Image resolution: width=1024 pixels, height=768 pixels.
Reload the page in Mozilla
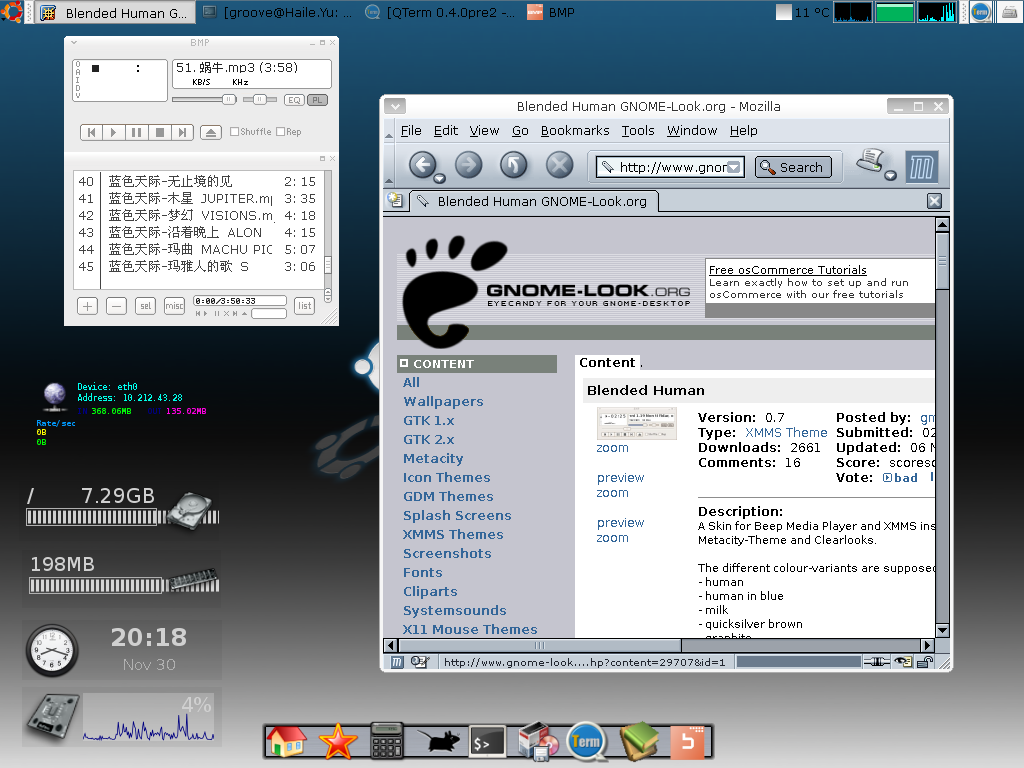513,165
